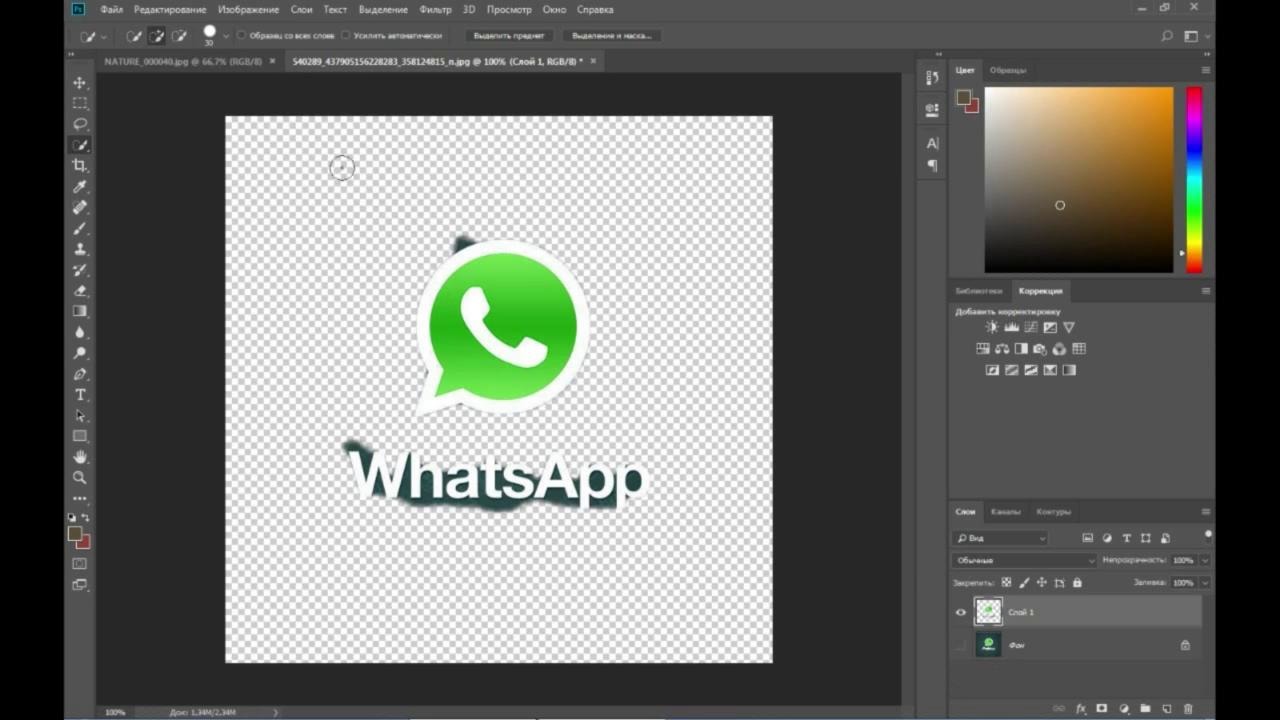Select the Zoom magnifier tool
The image size is (1280, 720).
[80, 478]
